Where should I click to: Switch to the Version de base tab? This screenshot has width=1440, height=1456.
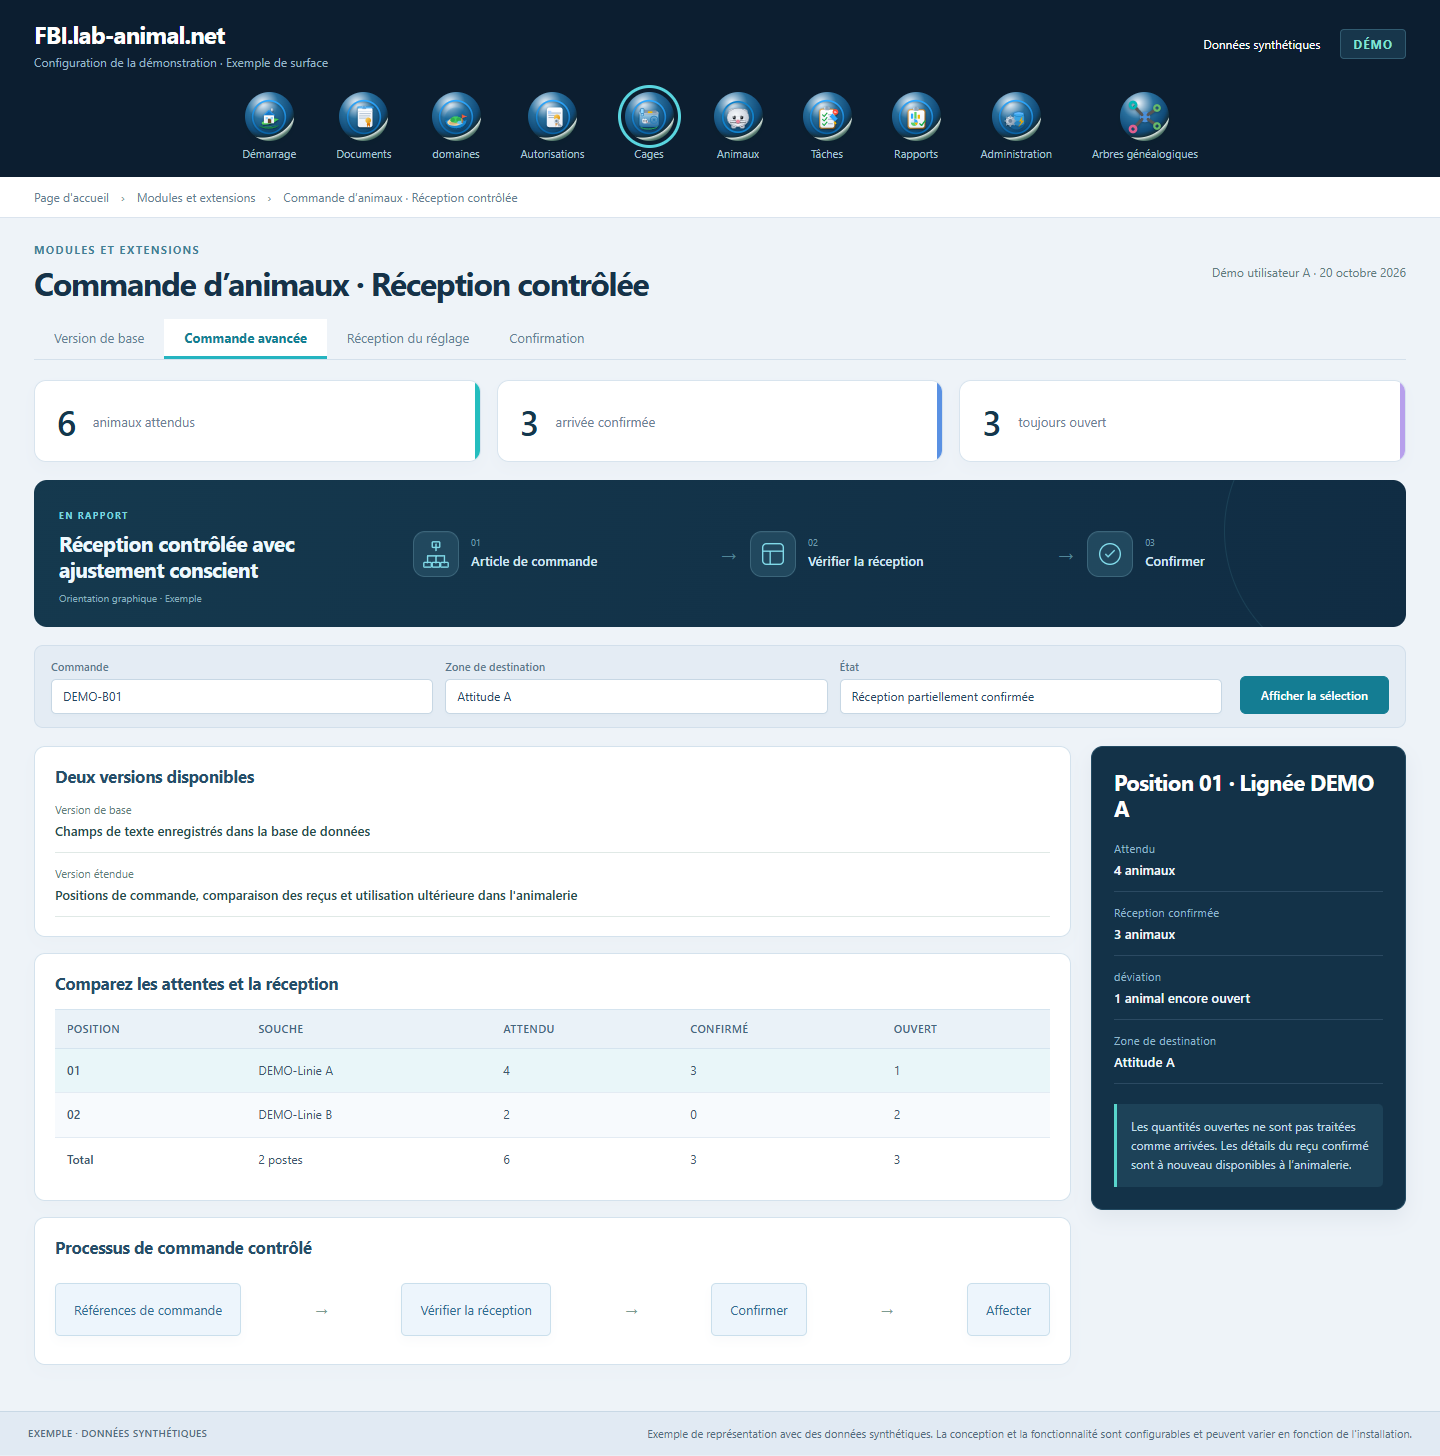point(99,339)
